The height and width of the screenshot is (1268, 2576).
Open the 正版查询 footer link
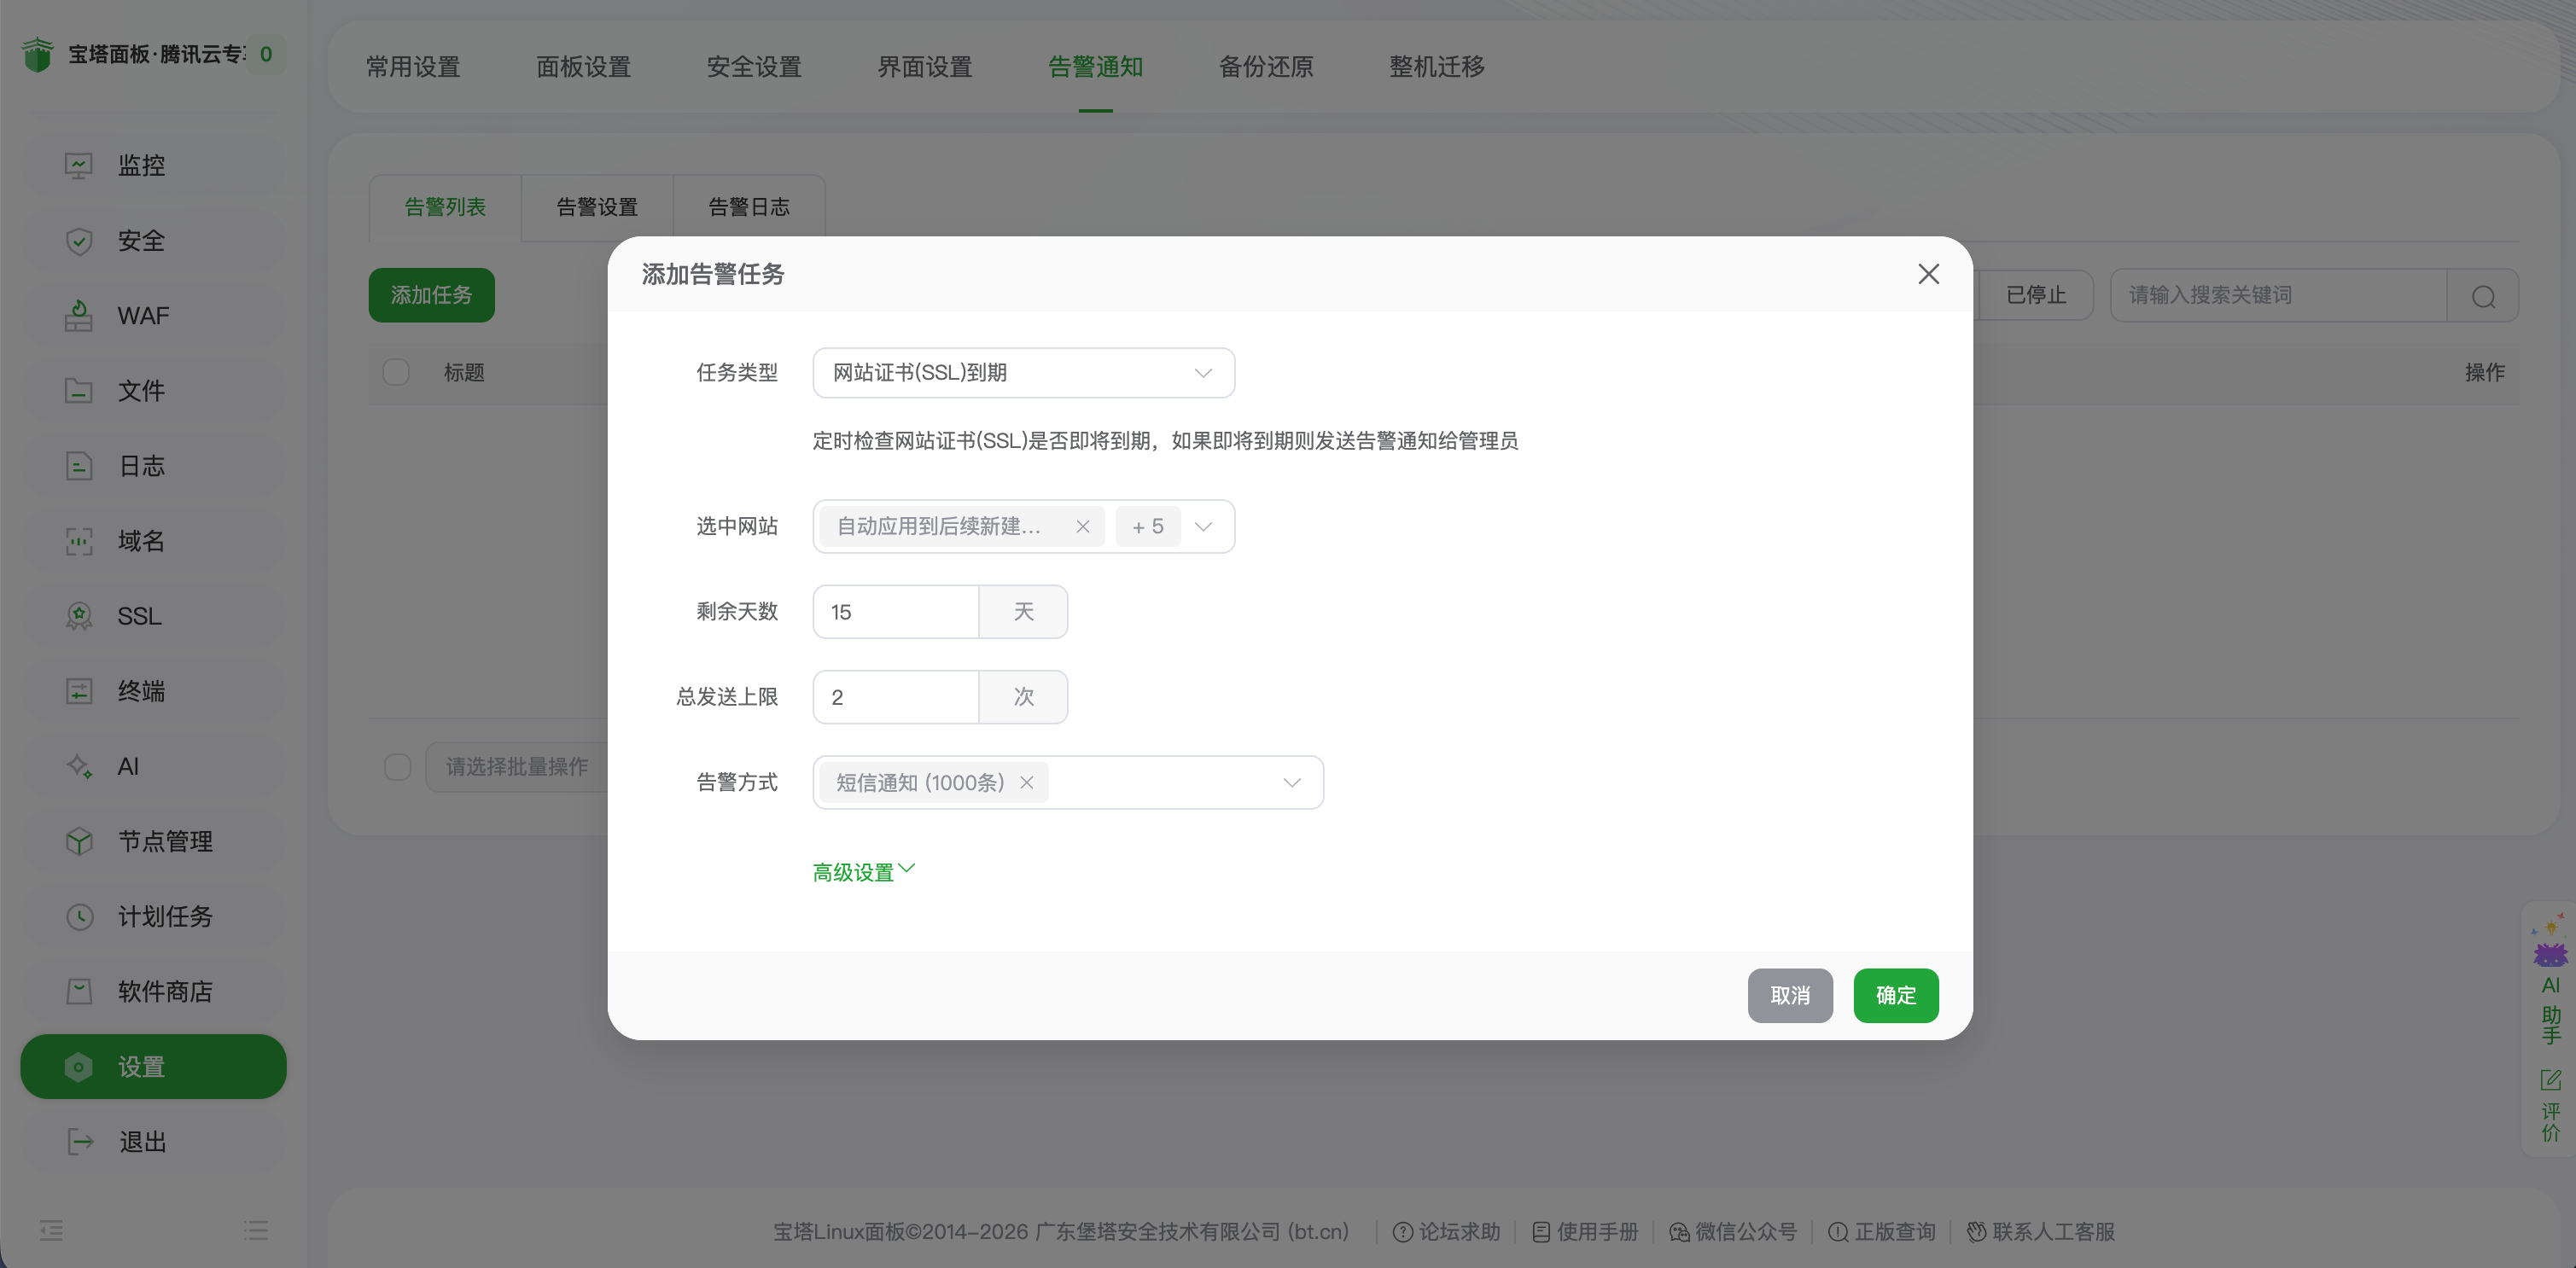pos(1882,1232)
